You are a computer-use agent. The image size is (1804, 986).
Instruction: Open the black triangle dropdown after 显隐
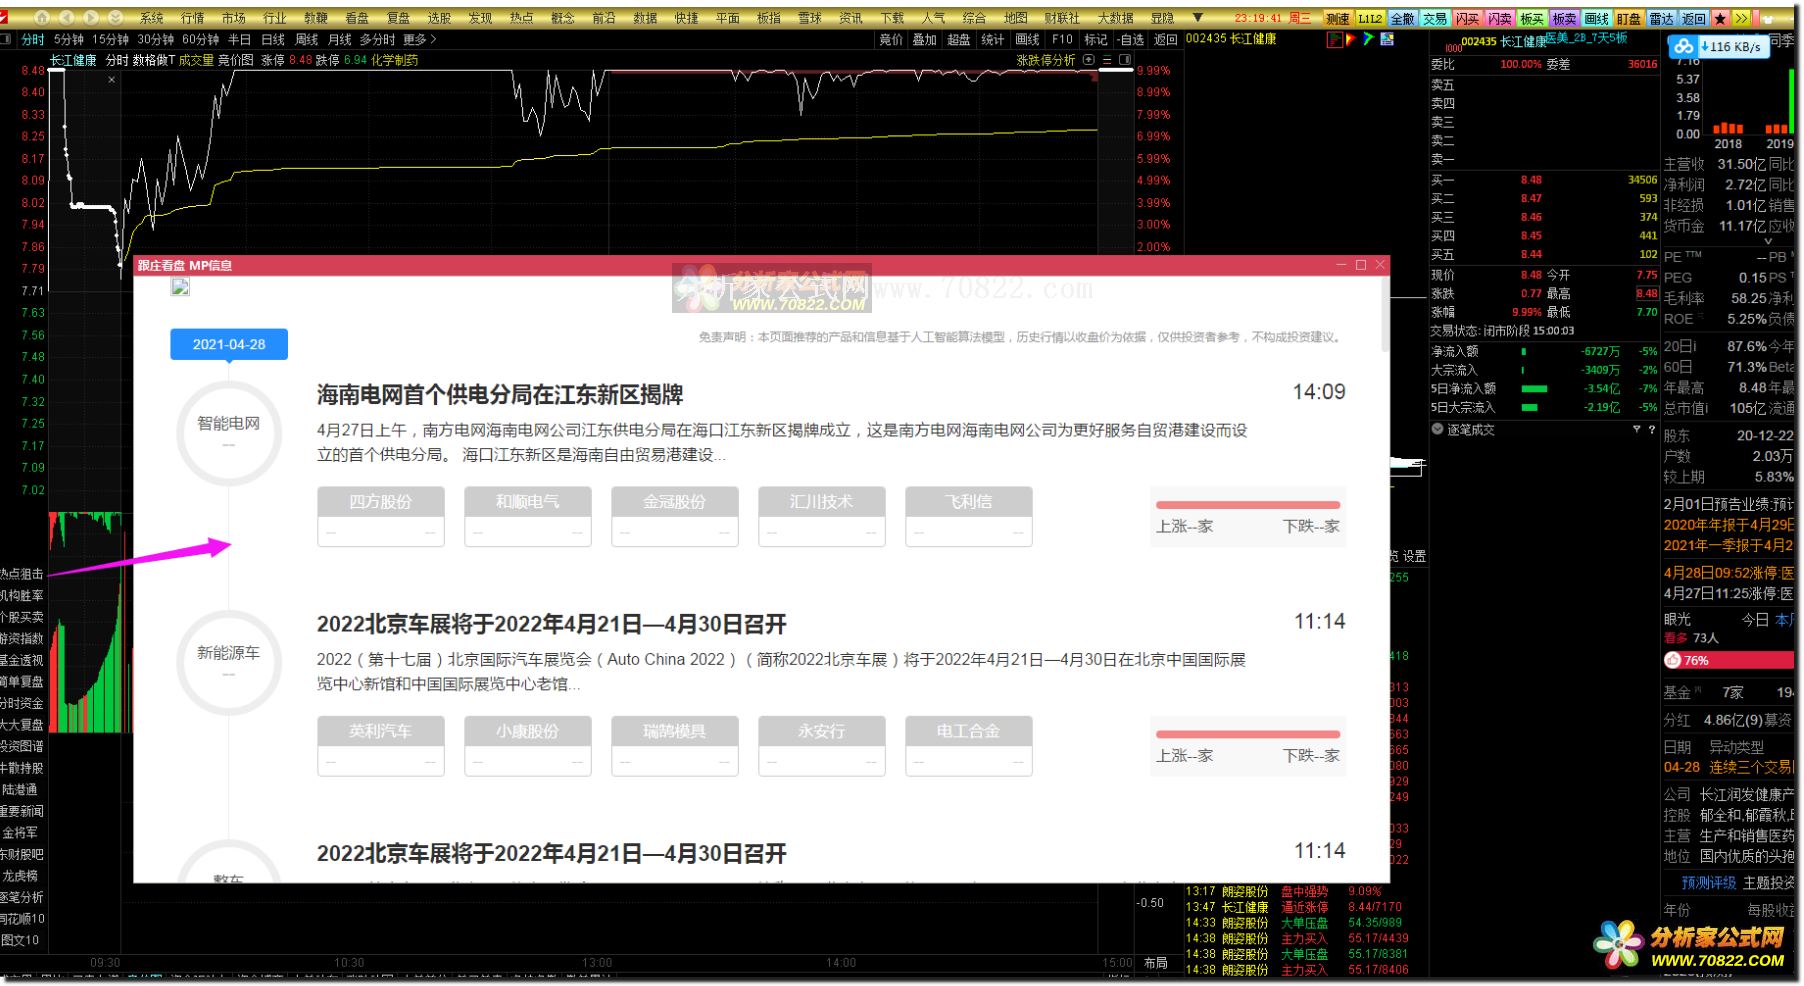(x=1198, y=18)
